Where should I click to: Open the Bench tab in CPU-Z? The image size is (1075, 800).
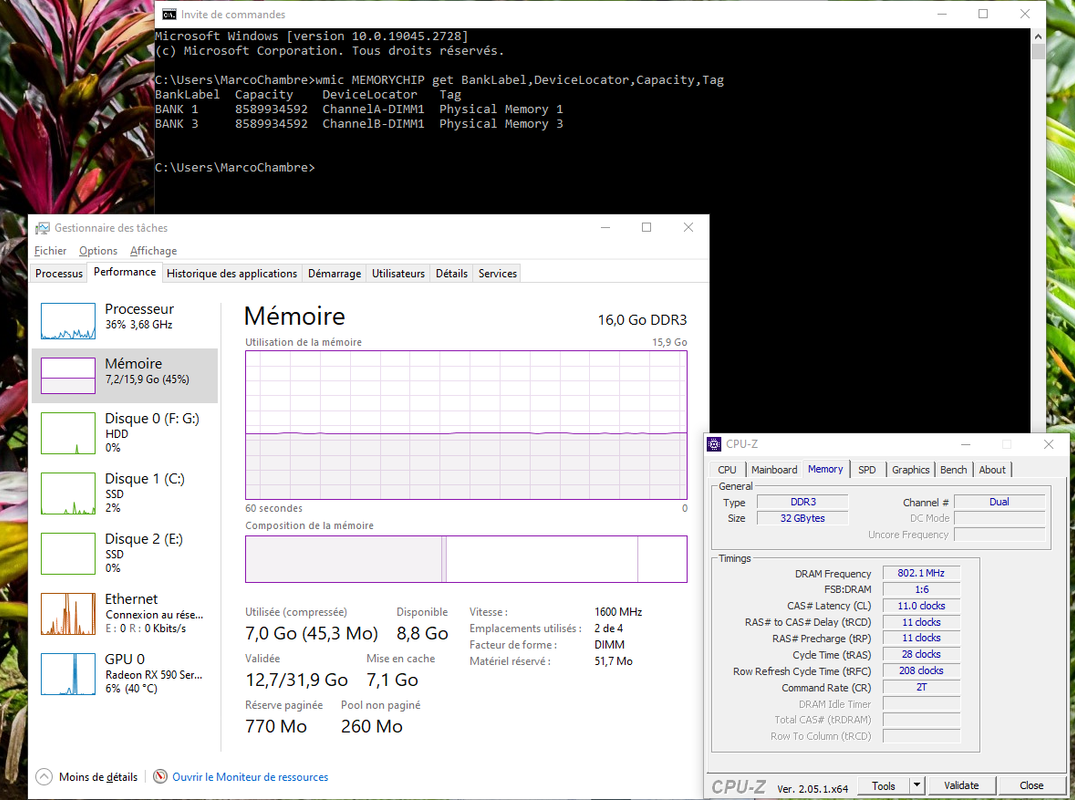(x=954, y=470)
